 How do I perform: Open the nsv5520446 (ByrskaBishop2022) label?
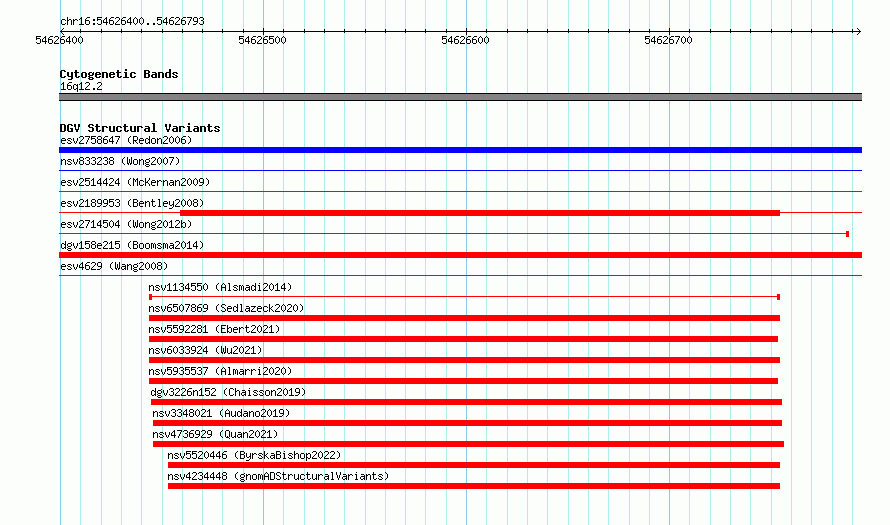point(254,455)
